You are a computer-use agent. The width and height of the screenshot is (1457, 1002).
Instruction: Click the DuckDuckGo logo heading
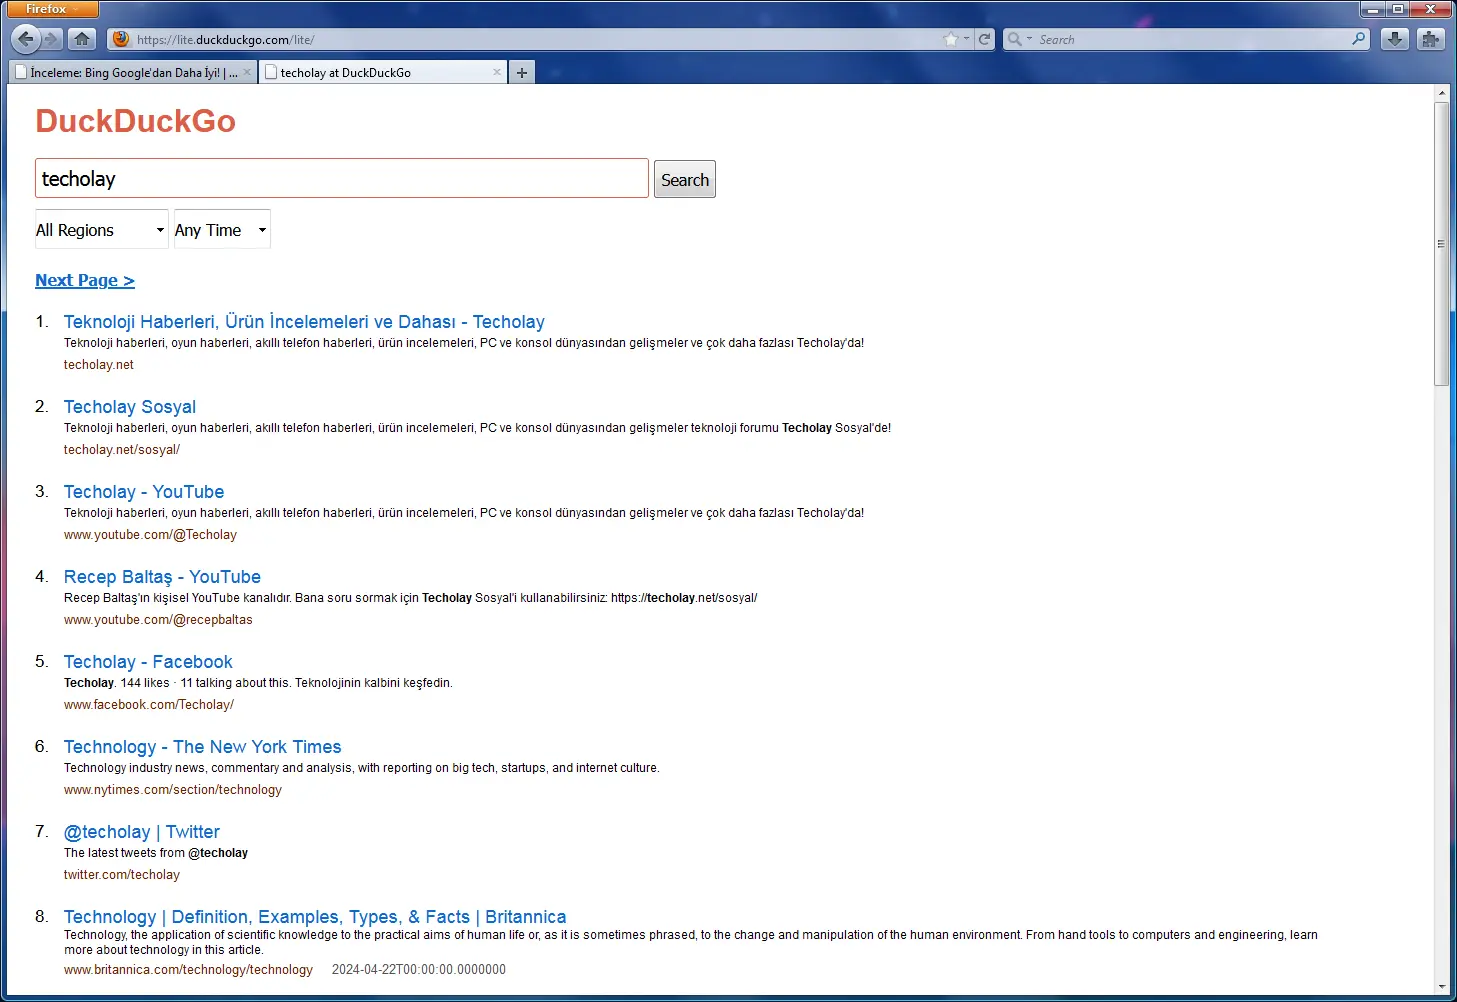point(136,121)
